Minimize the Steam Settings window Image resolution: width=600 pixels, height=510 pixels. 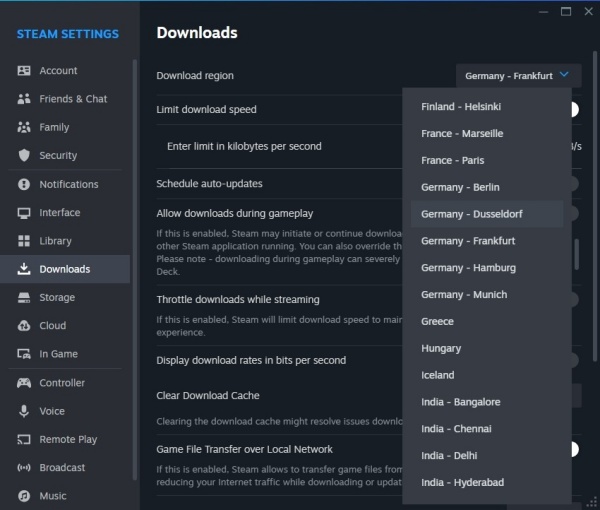click(543, 12)
